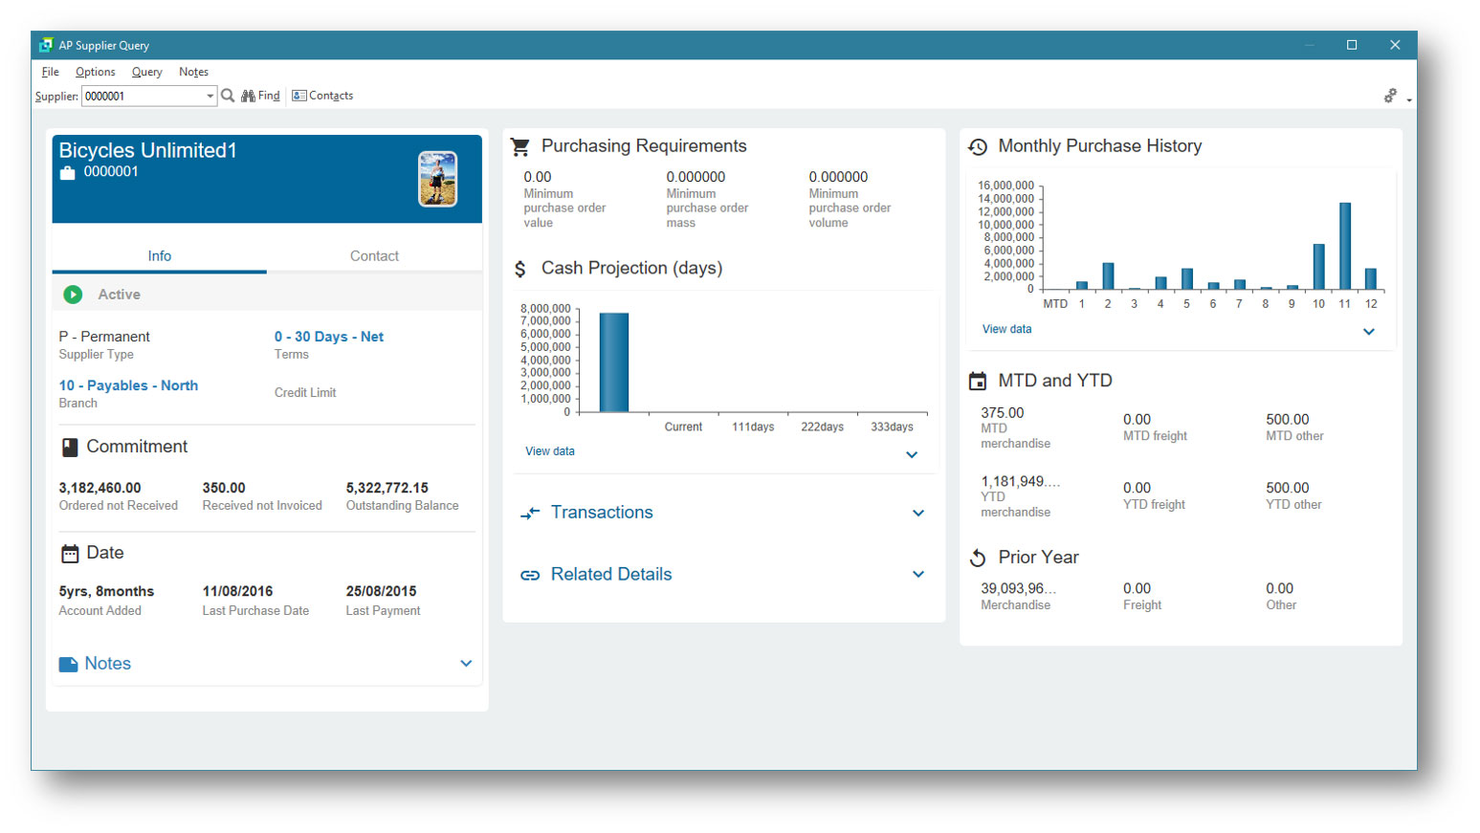
Task: Open the 0 - 30 Days - Net terms link
Action: 328,336
